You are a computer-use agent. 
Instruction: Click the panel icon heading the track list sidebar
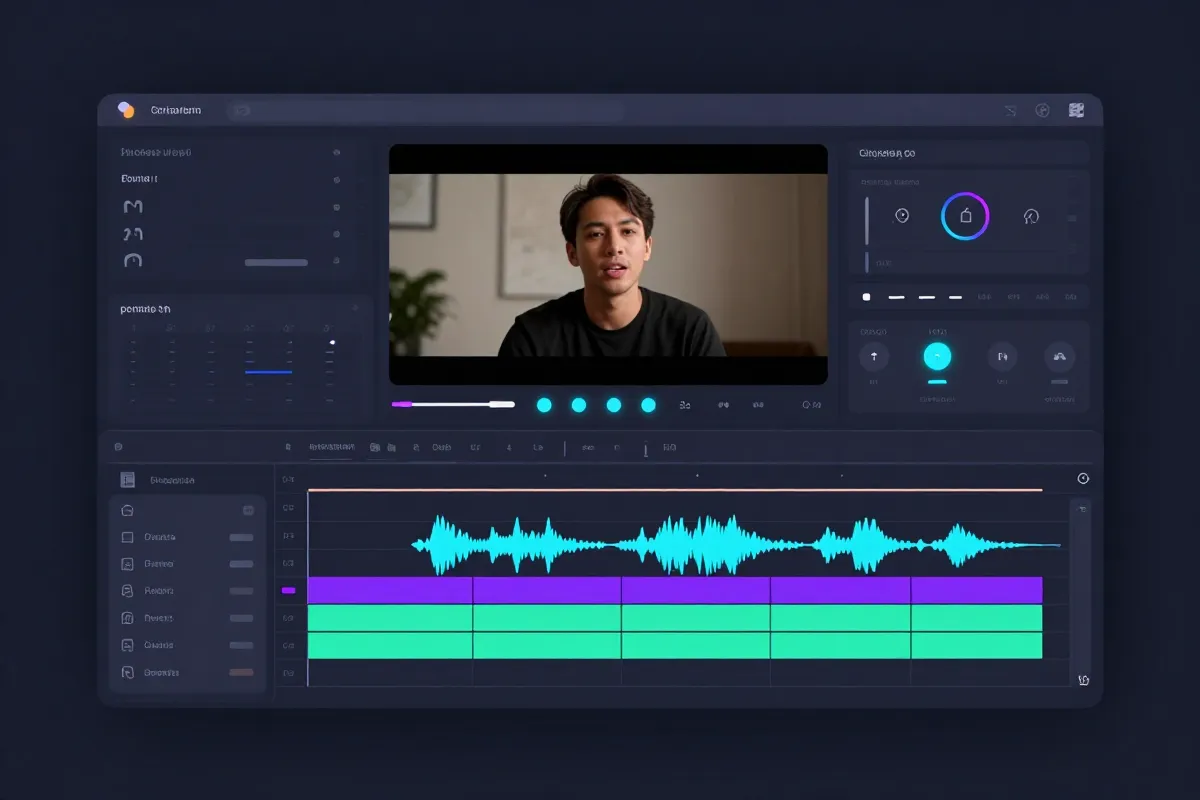pyautogui.click(x=127, y=480)
